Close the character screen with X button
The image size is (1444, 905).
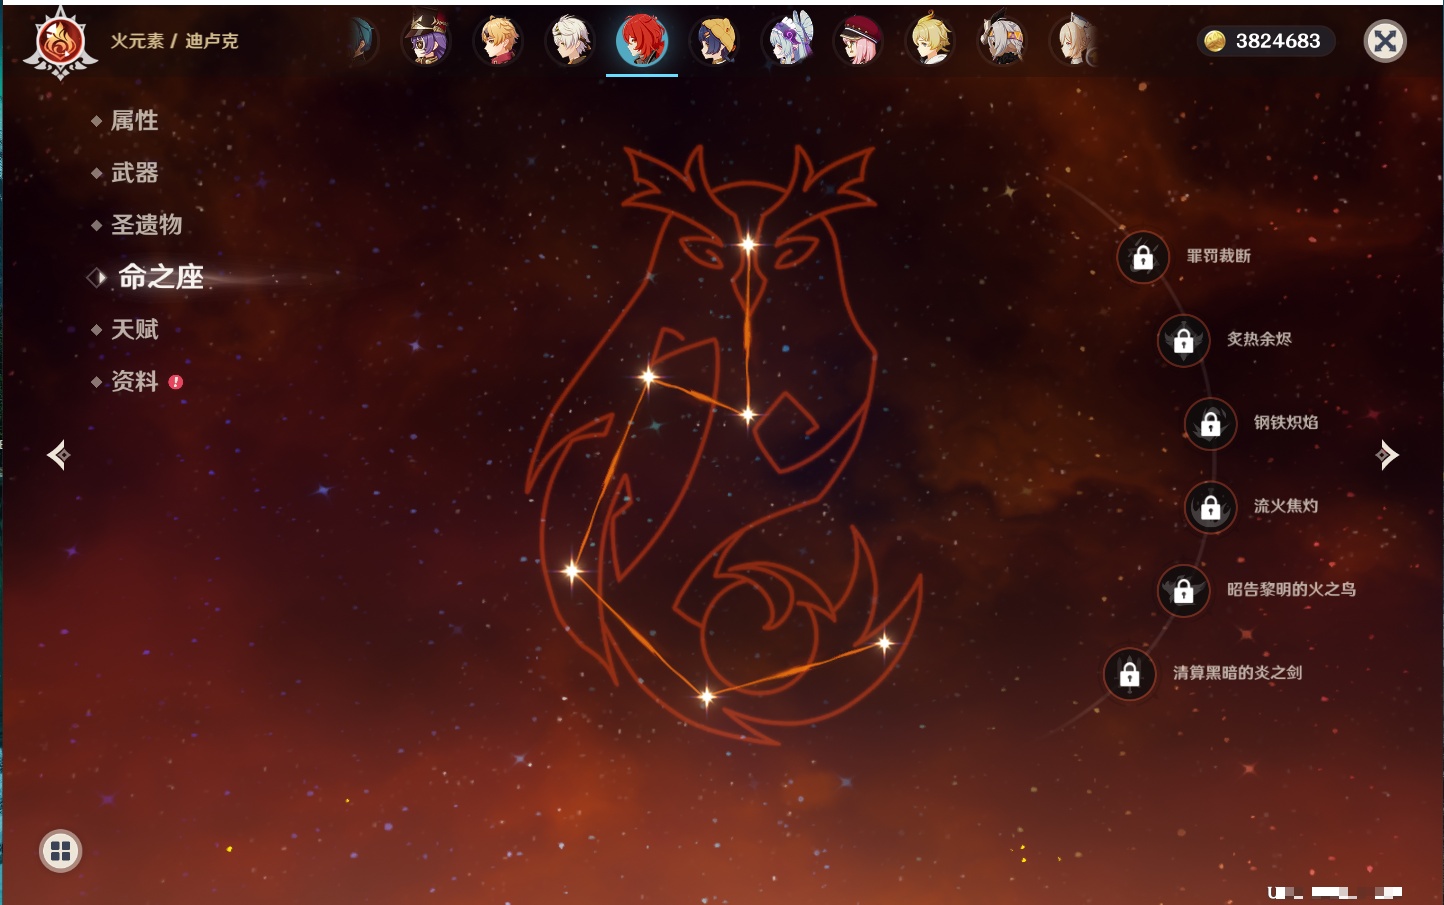click(x=1385, y=41)
